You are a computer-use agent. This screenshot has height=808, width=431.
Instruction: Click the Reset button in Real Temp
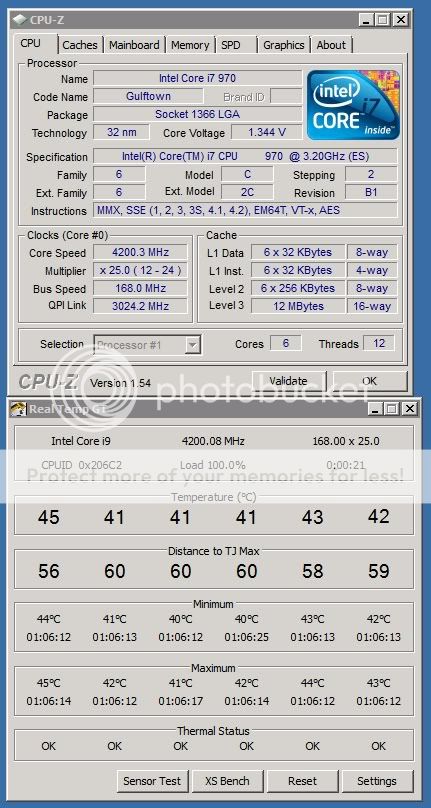[303, 781]
